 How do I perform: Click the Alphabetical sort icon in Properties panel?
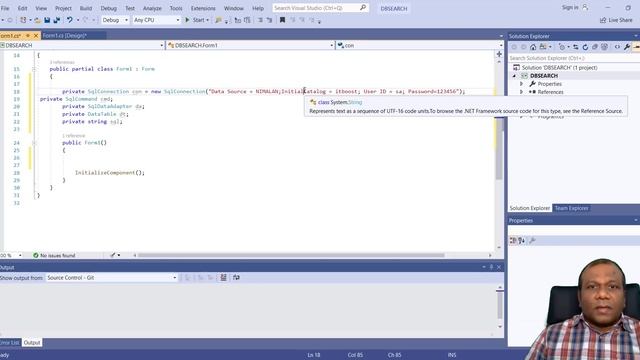point(522,241)
